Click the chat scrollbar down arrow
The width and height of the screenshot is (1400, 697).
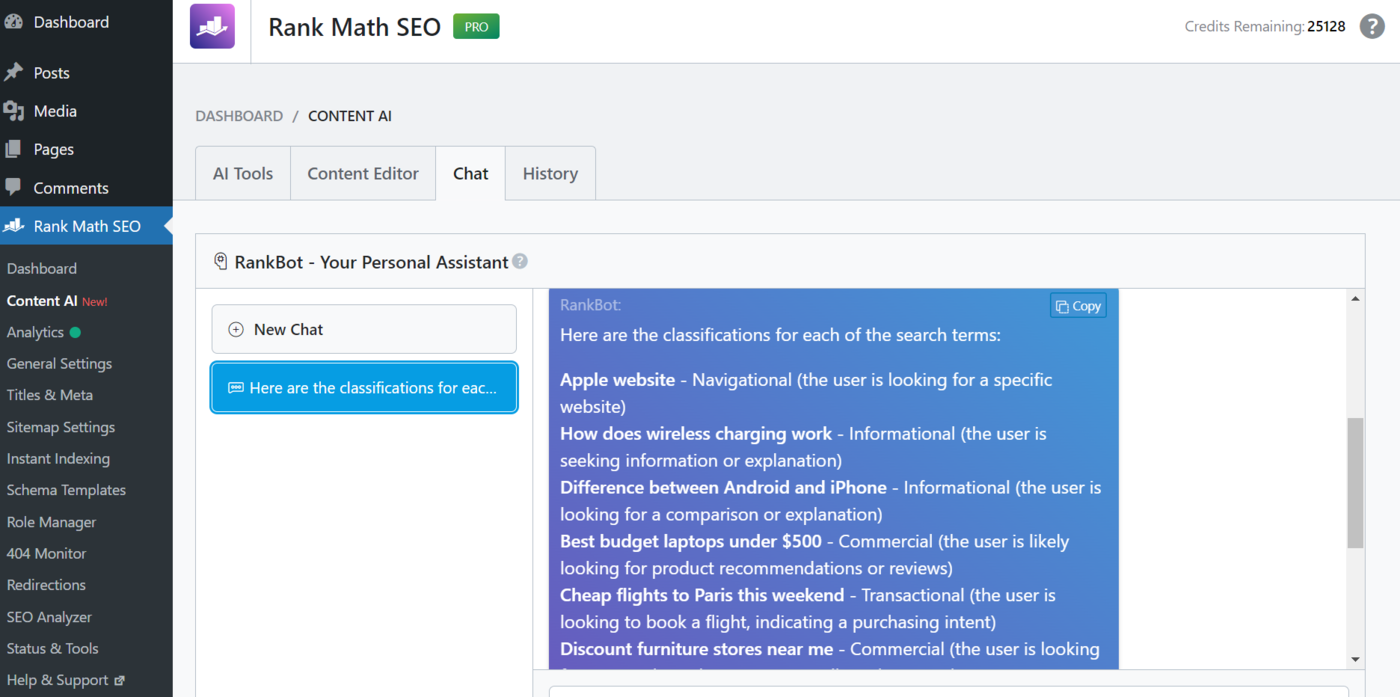coord(1355,660)
